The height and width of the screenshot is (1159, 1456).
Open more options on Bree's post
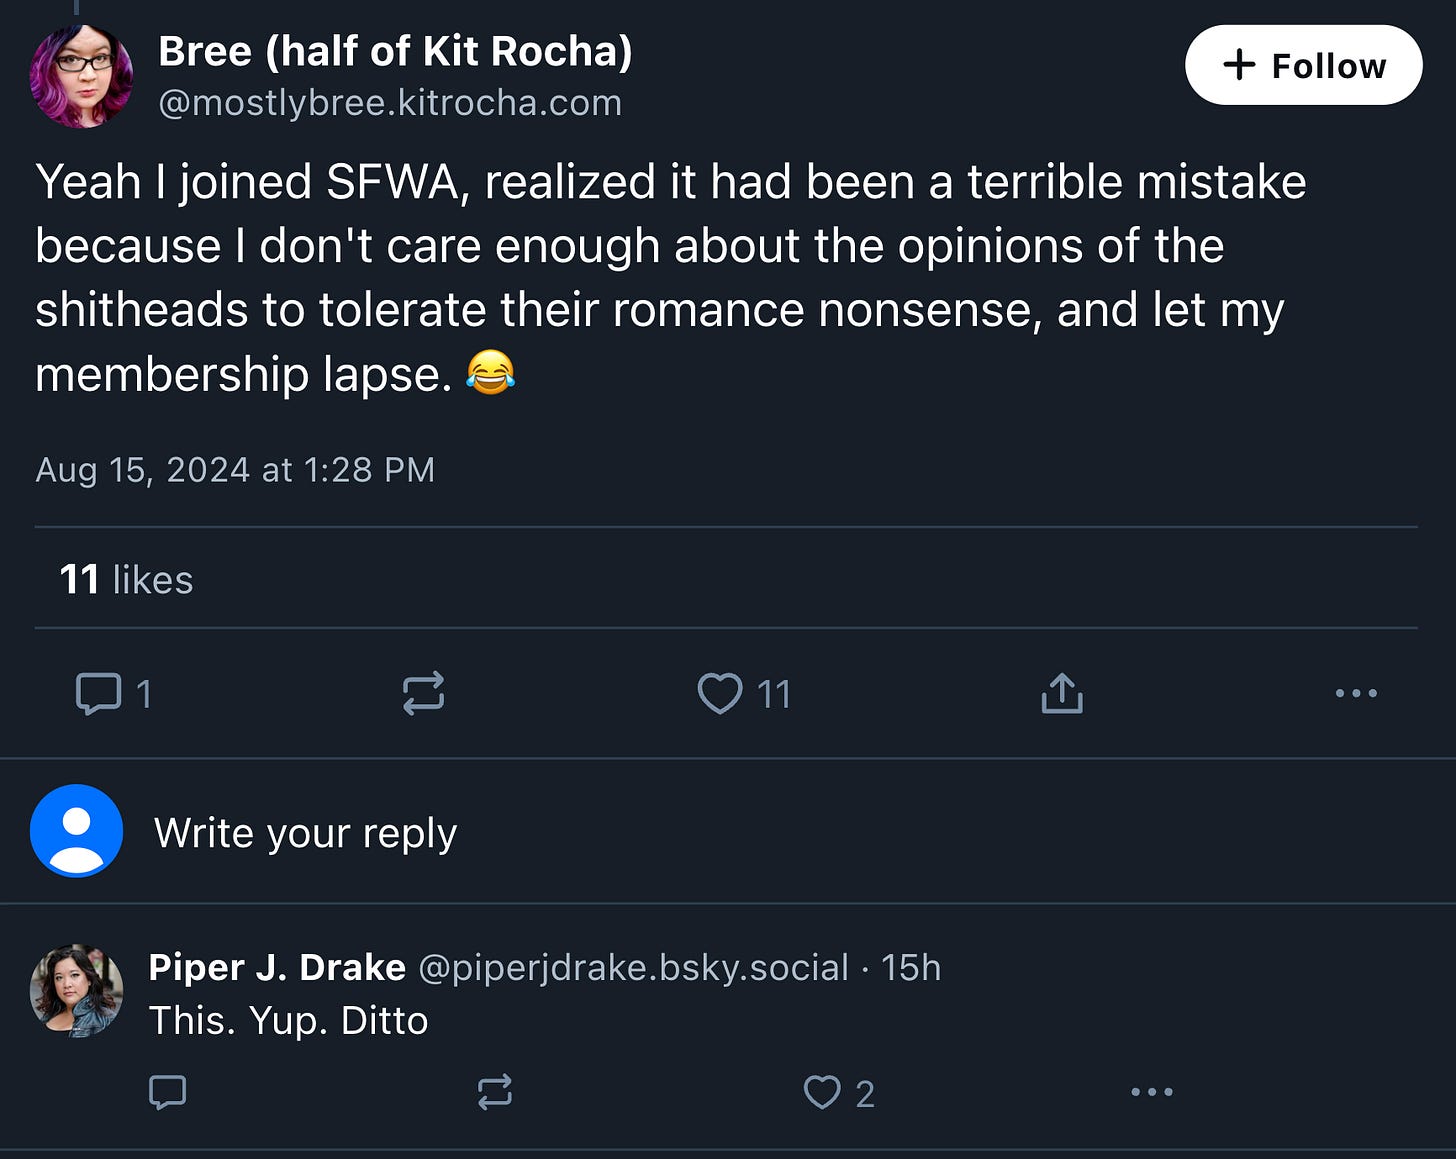(x=1356, y=693)
